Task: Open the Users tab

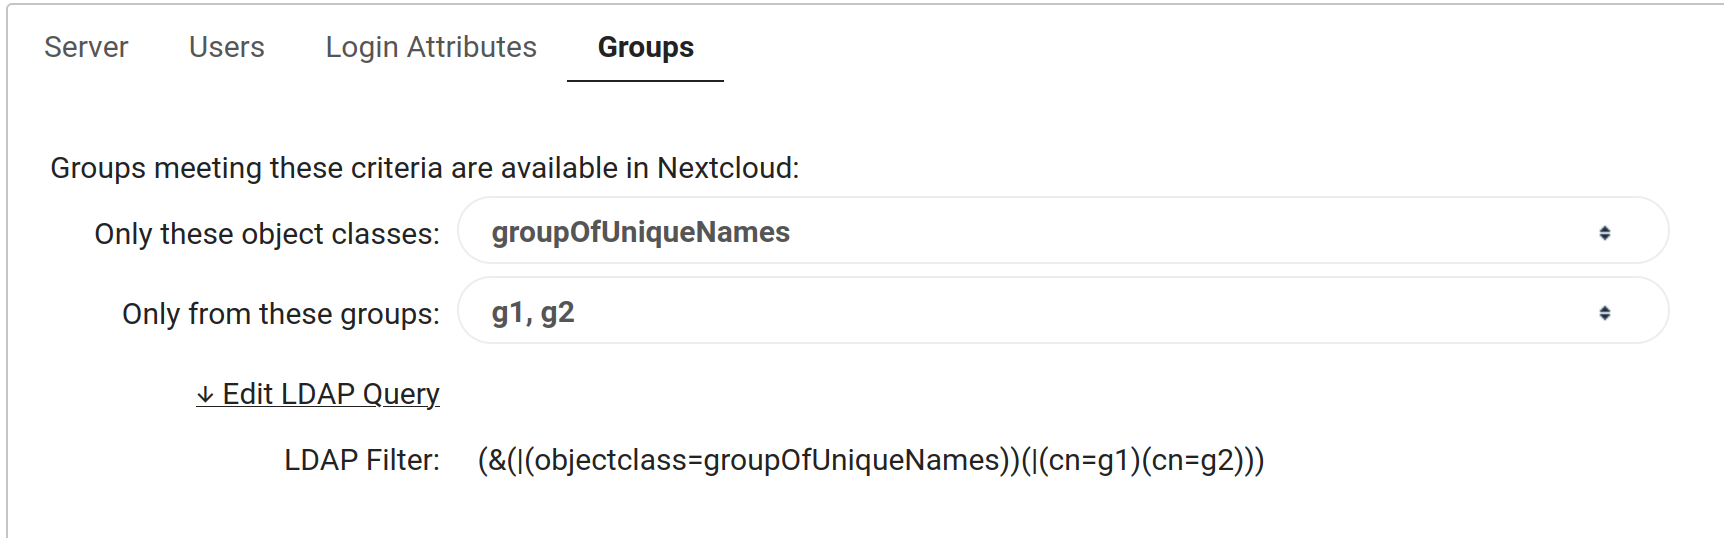Action: pos(226,47)
